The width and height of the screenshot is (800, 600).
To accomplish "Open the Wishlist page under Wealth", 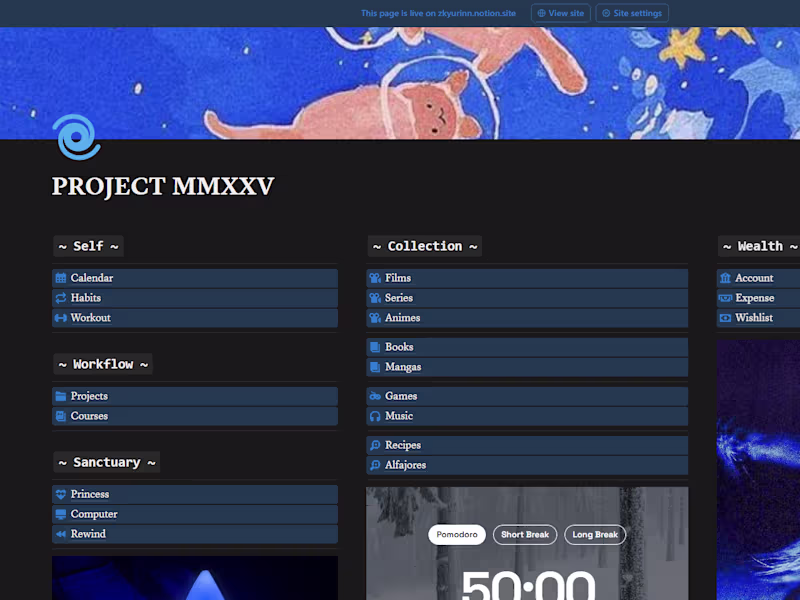I will pyautogui.click(x=758, y=318).
